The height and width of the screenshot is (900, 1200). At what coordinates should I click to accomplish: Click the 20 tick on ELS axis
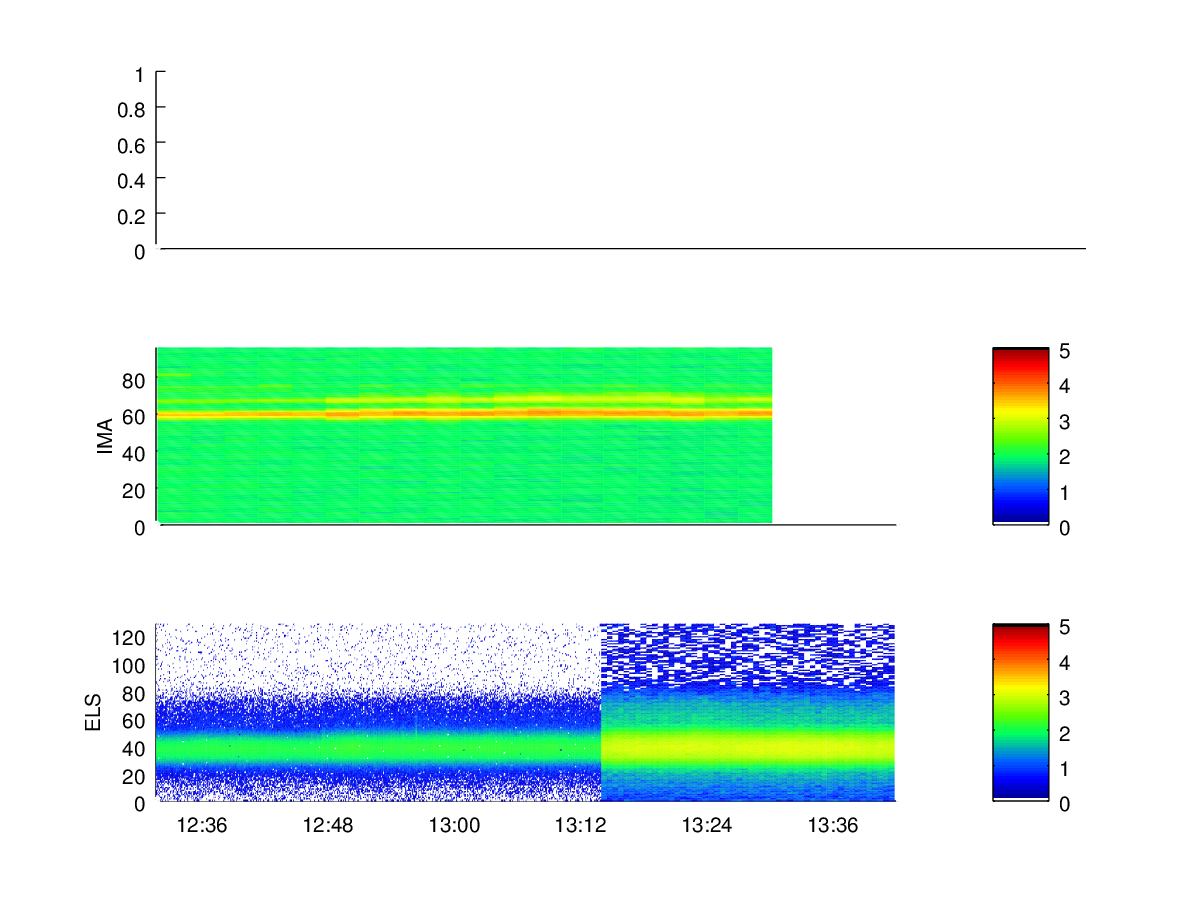[136, 775]
